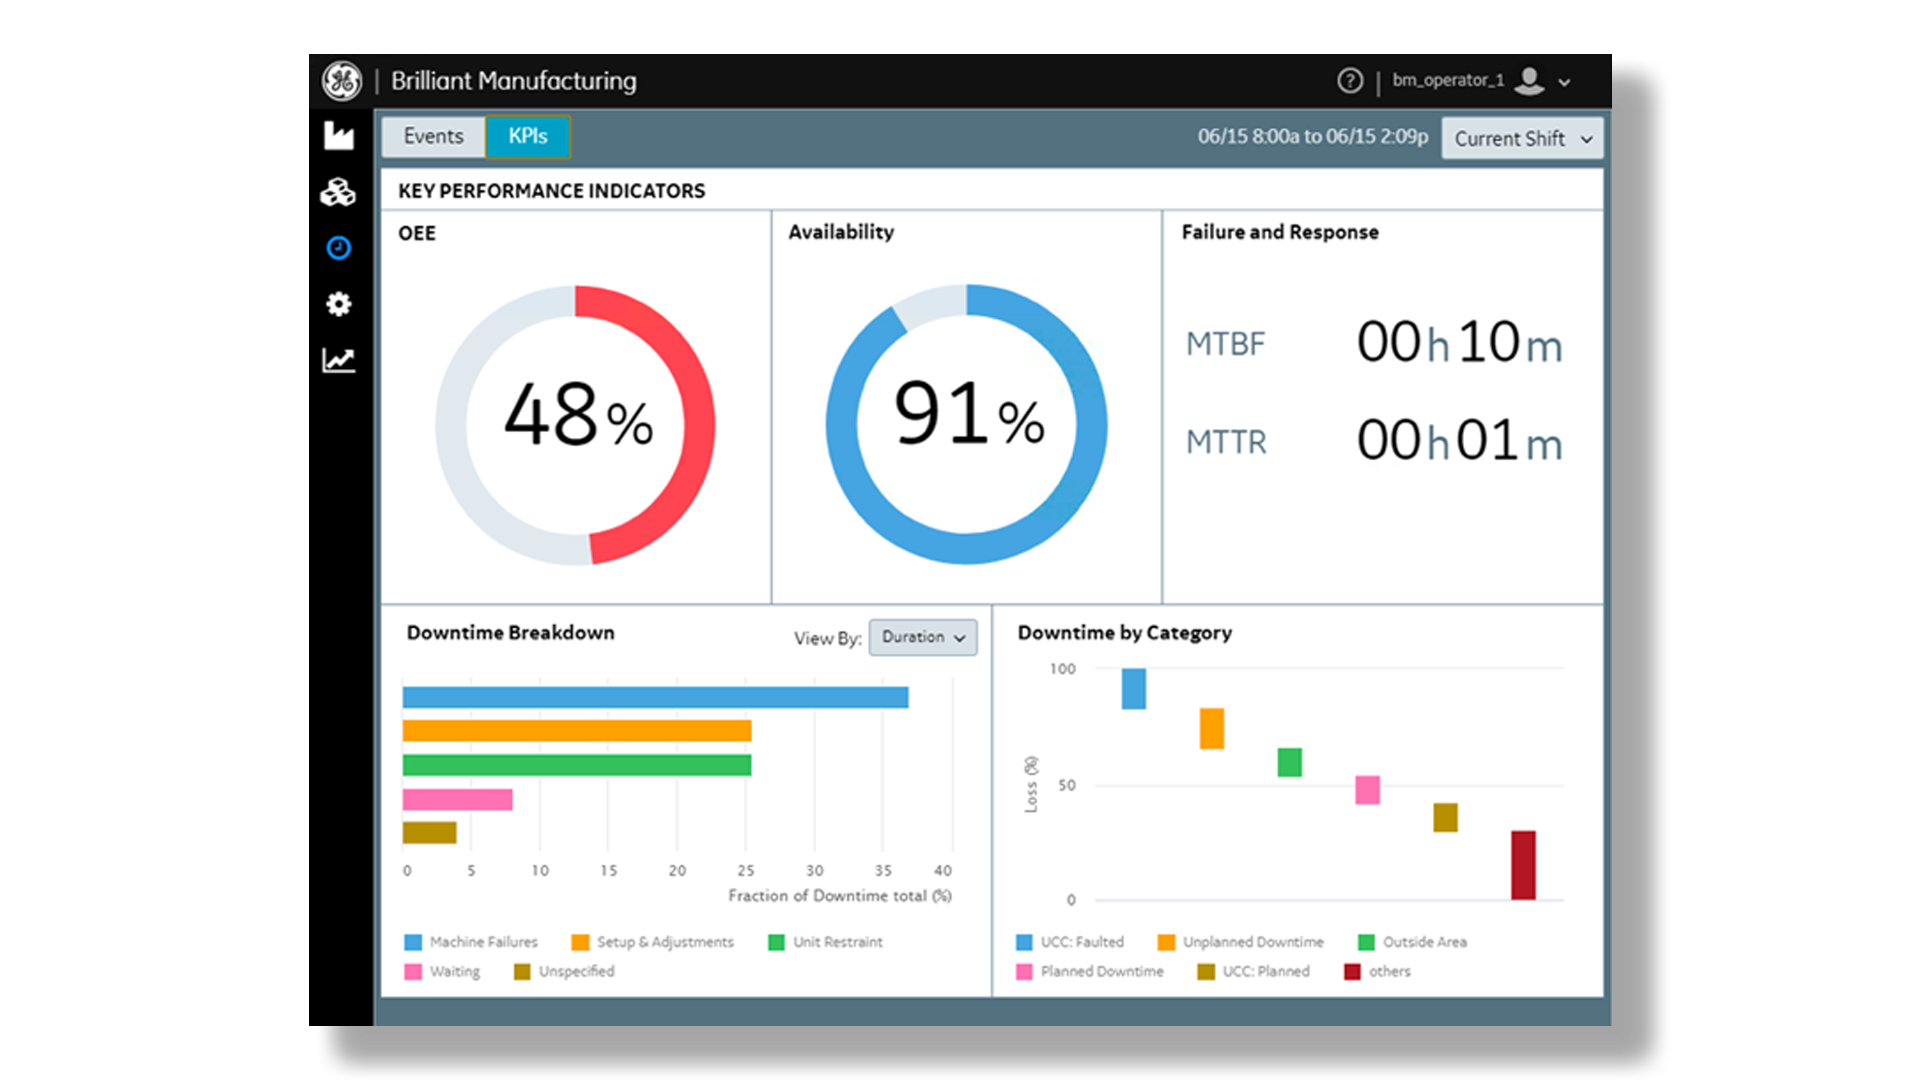Image resolution: width=1920 pixels, height=1080 pixels.
Task: Click the bm_operator_1 username
Action: [1448, 80]
